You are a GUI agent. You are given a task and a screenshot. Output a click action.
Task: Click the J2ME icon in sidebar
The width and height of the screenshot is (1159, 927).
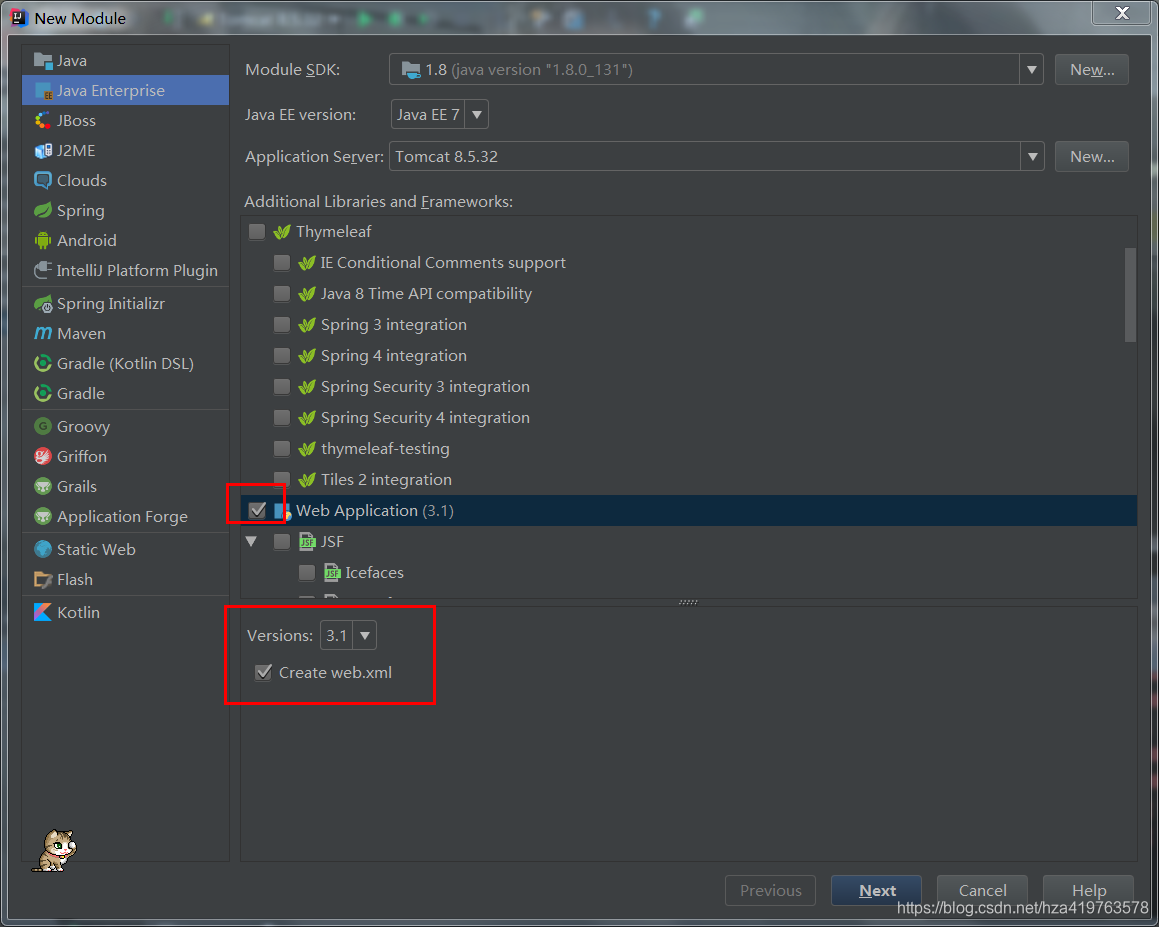43,151
